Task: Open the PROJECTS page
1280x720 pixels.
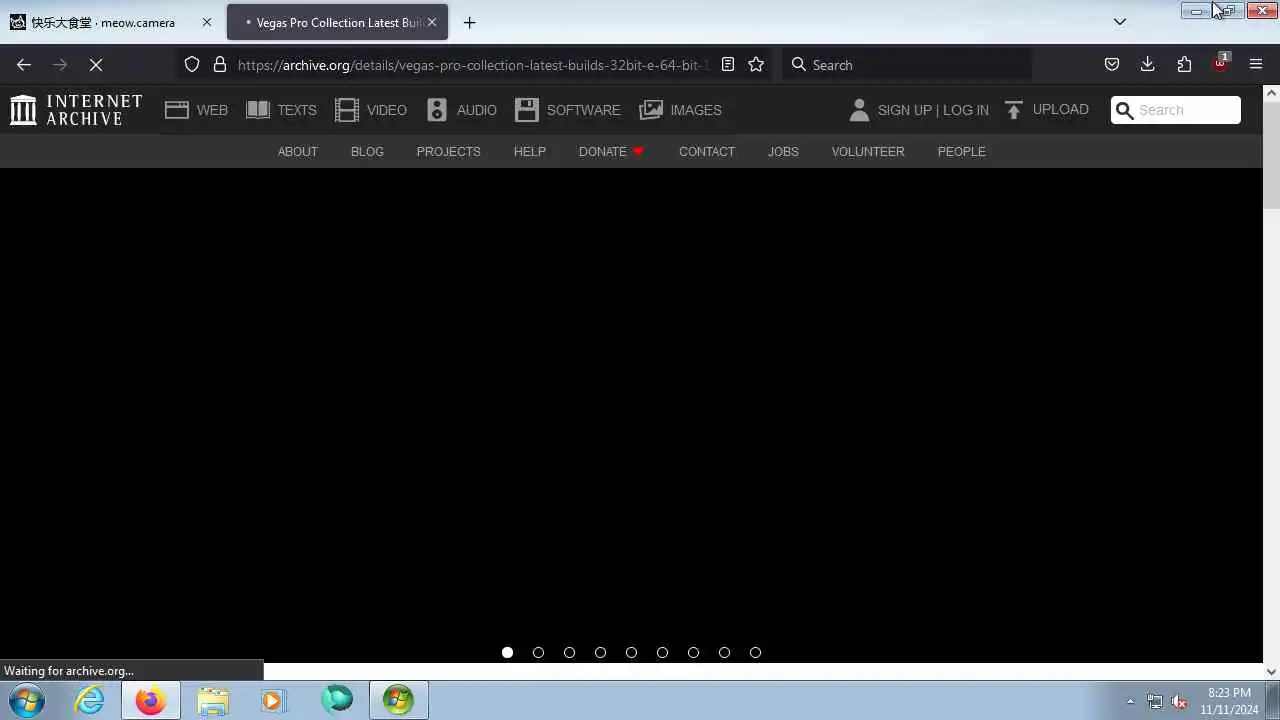Action: click(x=449, y=152)
